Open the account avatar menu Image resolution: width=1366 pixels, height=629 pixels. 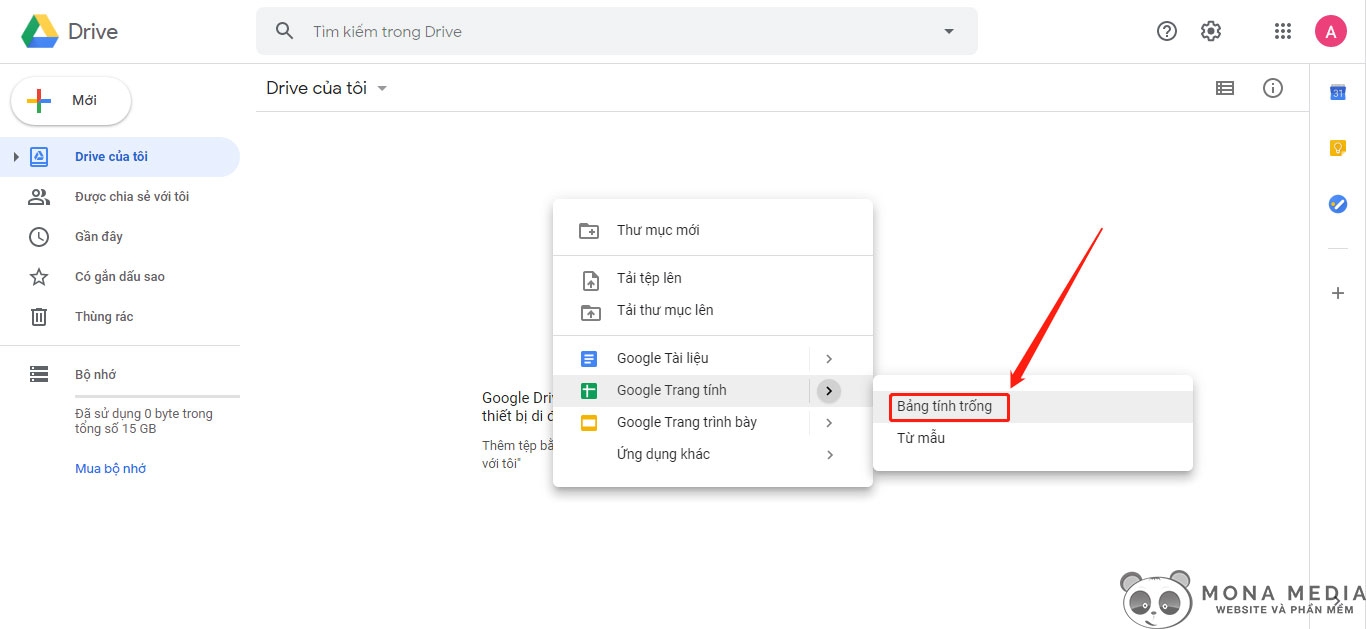[1330, 31]
